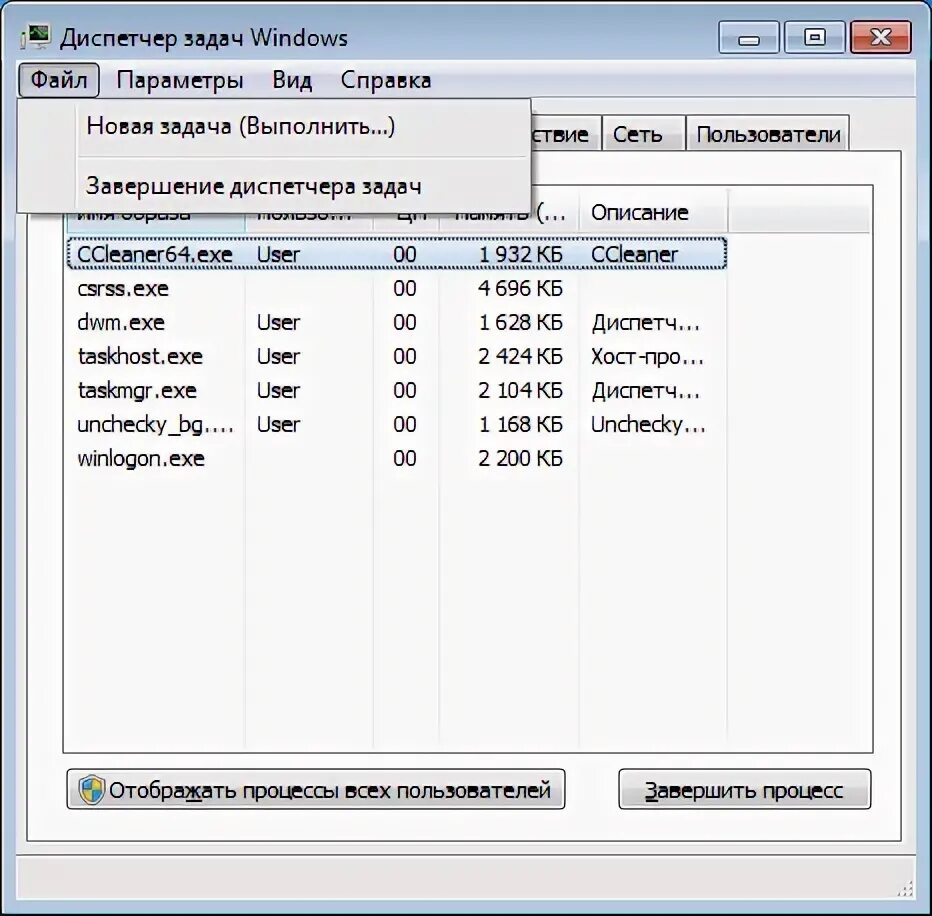
Task: Open Новая задача (Выполнить...)
Action: pos(240,126)
